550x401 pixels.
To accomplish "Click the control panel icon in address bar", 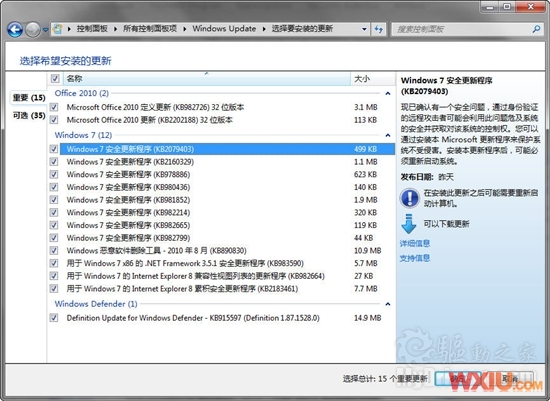I will pyautogui.click(x=57, y=29).
